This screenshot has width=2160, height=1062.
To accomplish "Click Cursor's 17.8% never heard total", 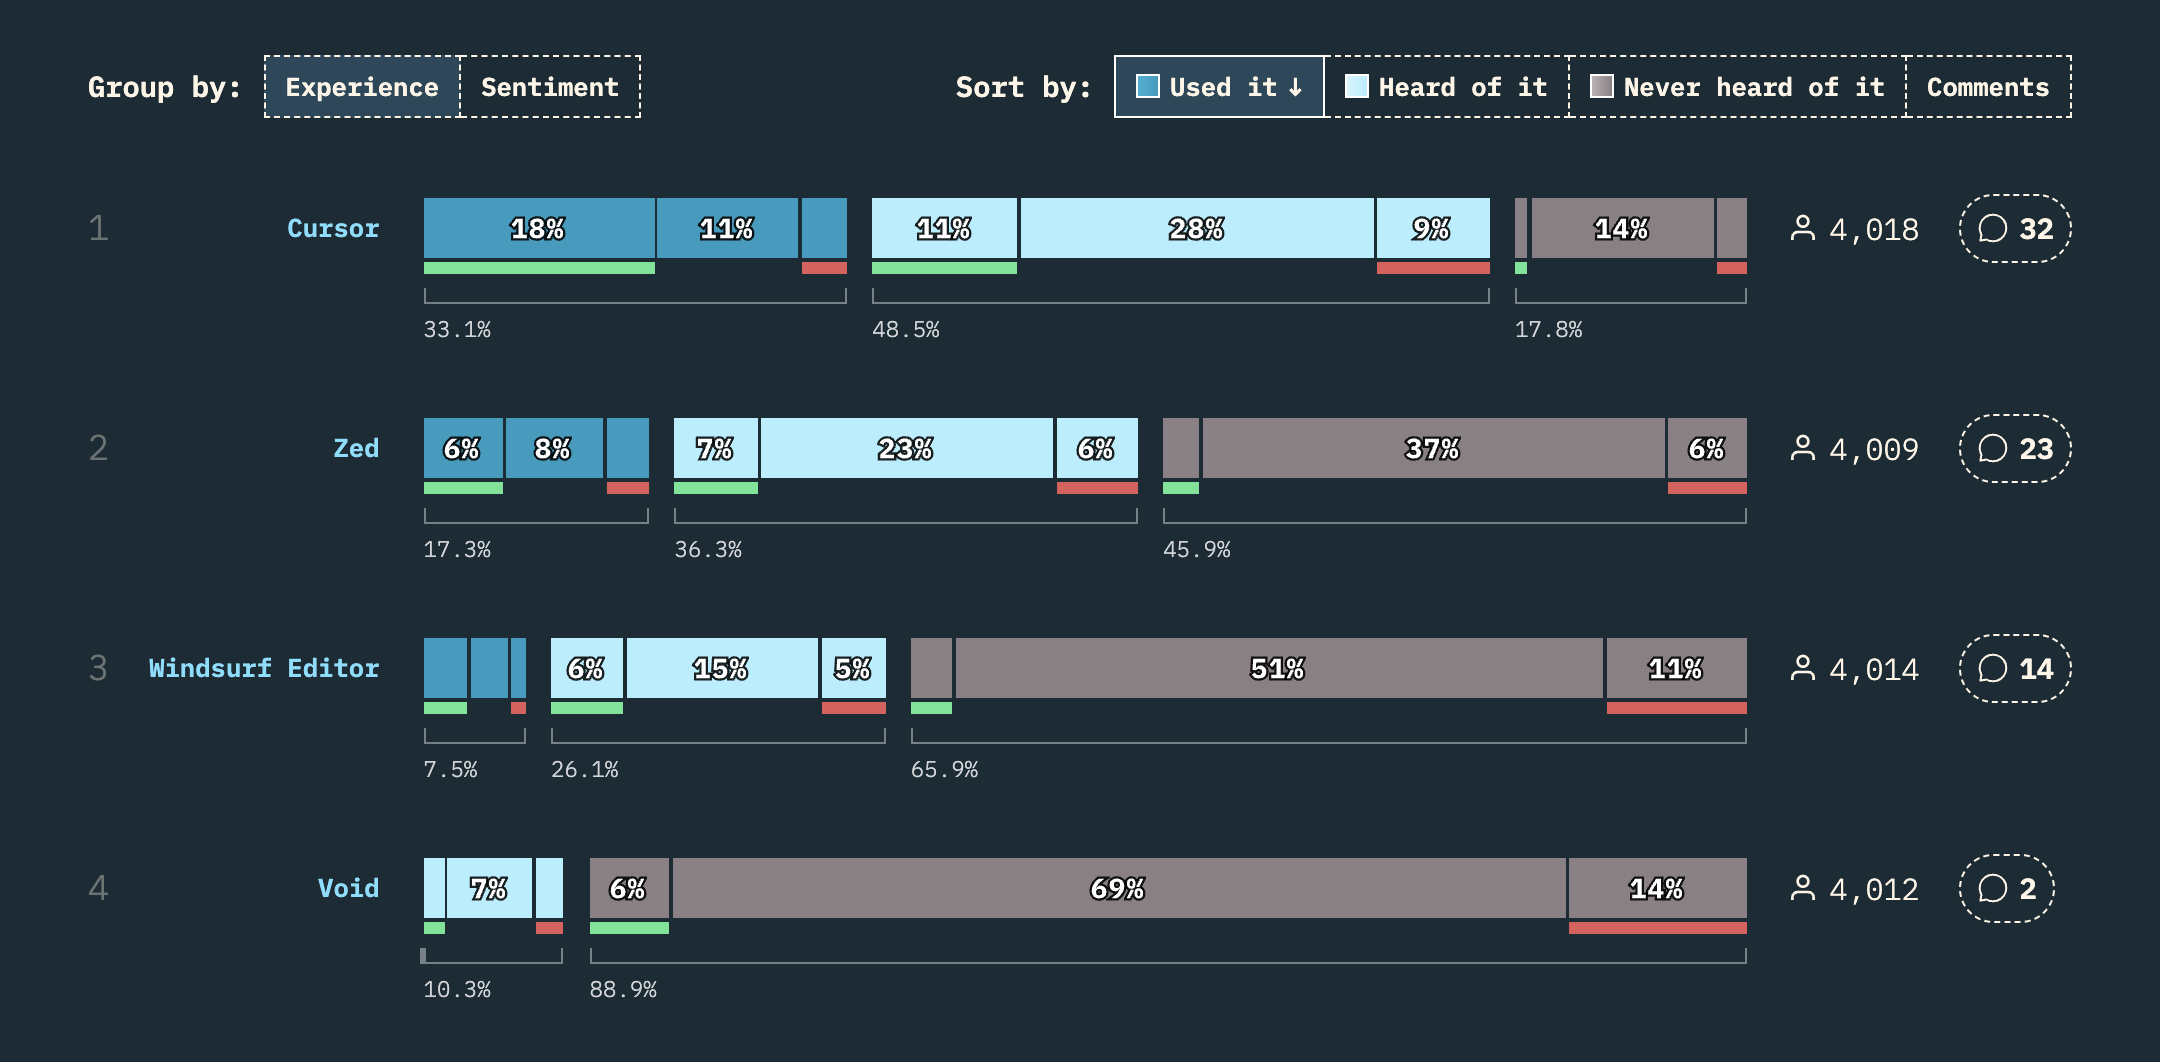I will [x=1549, y=330].
